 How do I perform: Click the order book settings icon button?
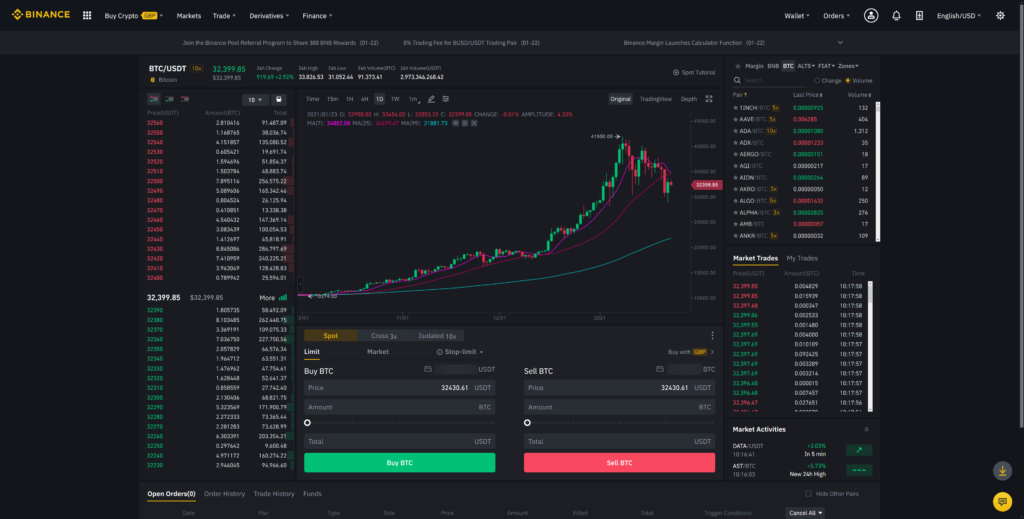(x=279, y=100)
